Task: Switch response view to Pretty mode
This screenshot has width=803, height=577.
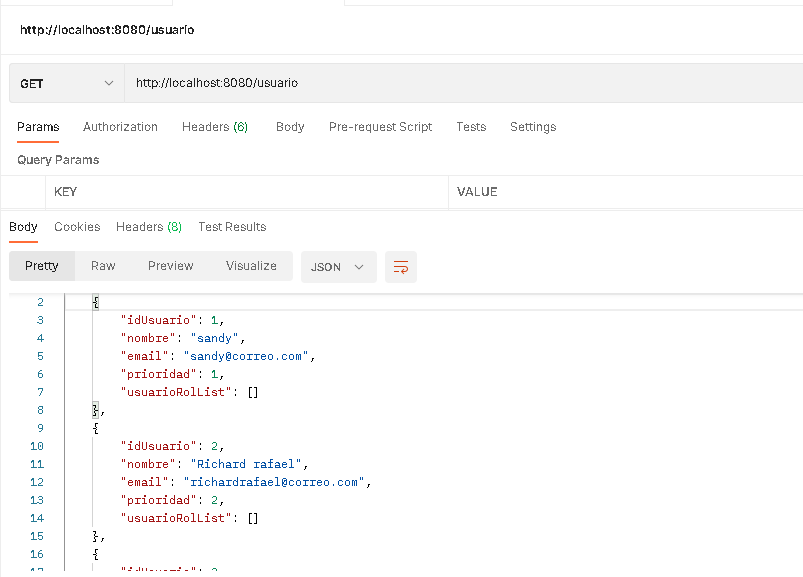Action: click(x=41, y=266)
